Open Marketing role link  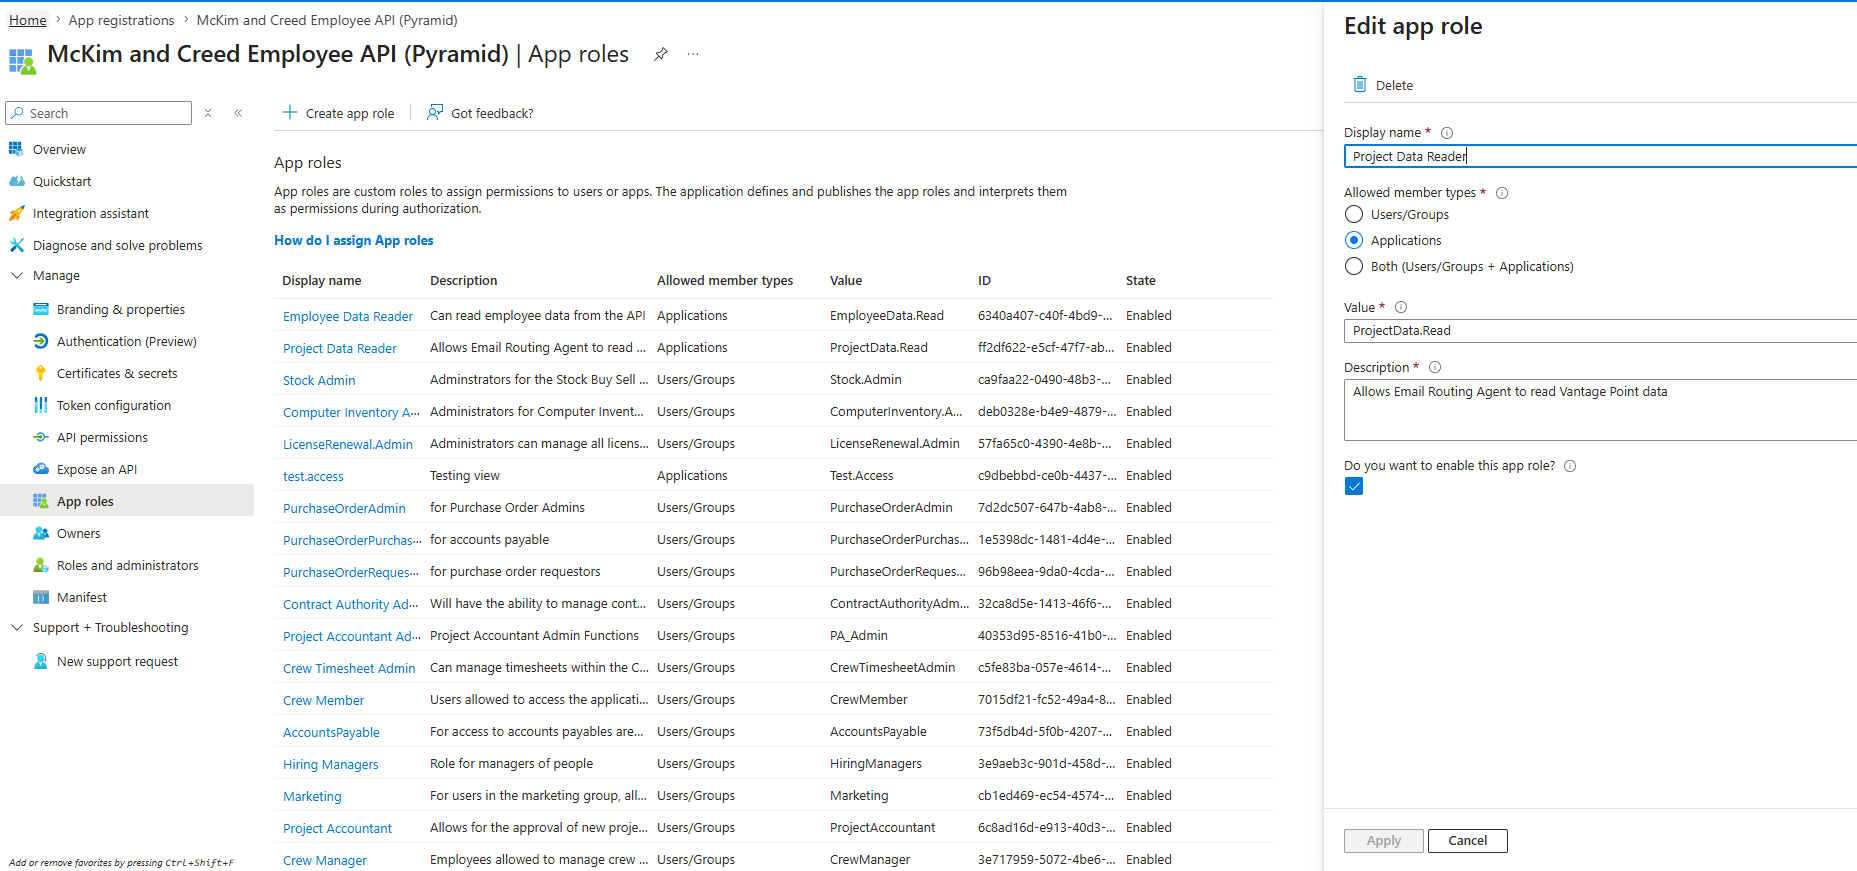coord(312,796)
